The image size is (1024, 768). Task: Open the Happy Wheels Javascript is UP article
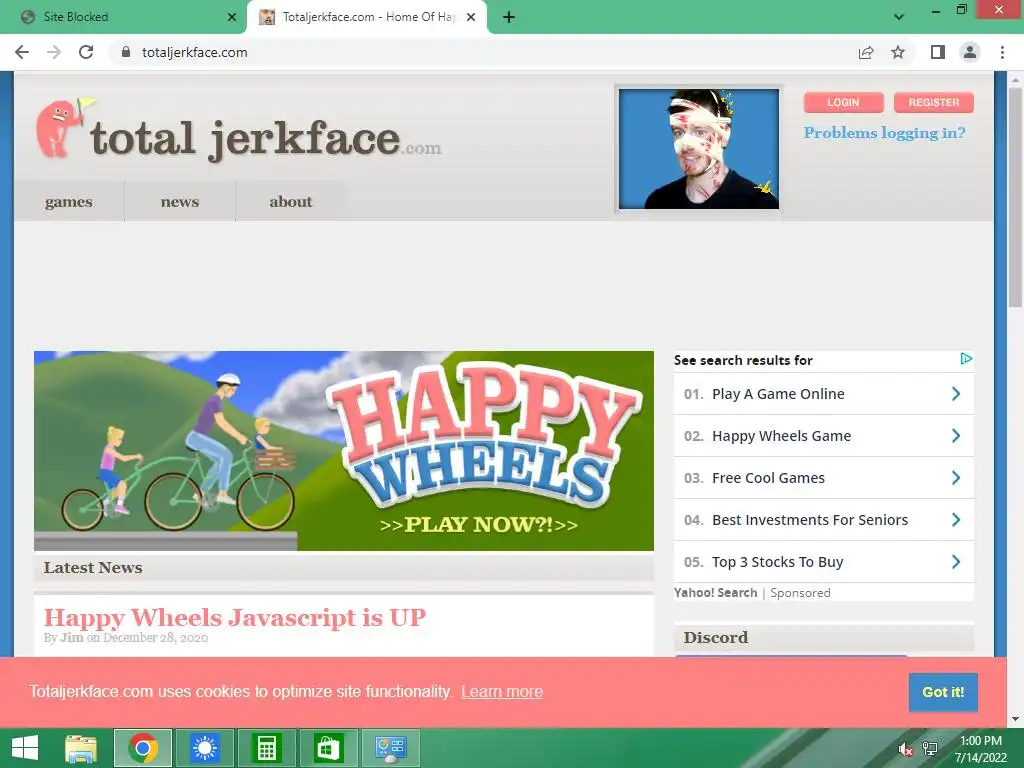(x=234, y=617)
